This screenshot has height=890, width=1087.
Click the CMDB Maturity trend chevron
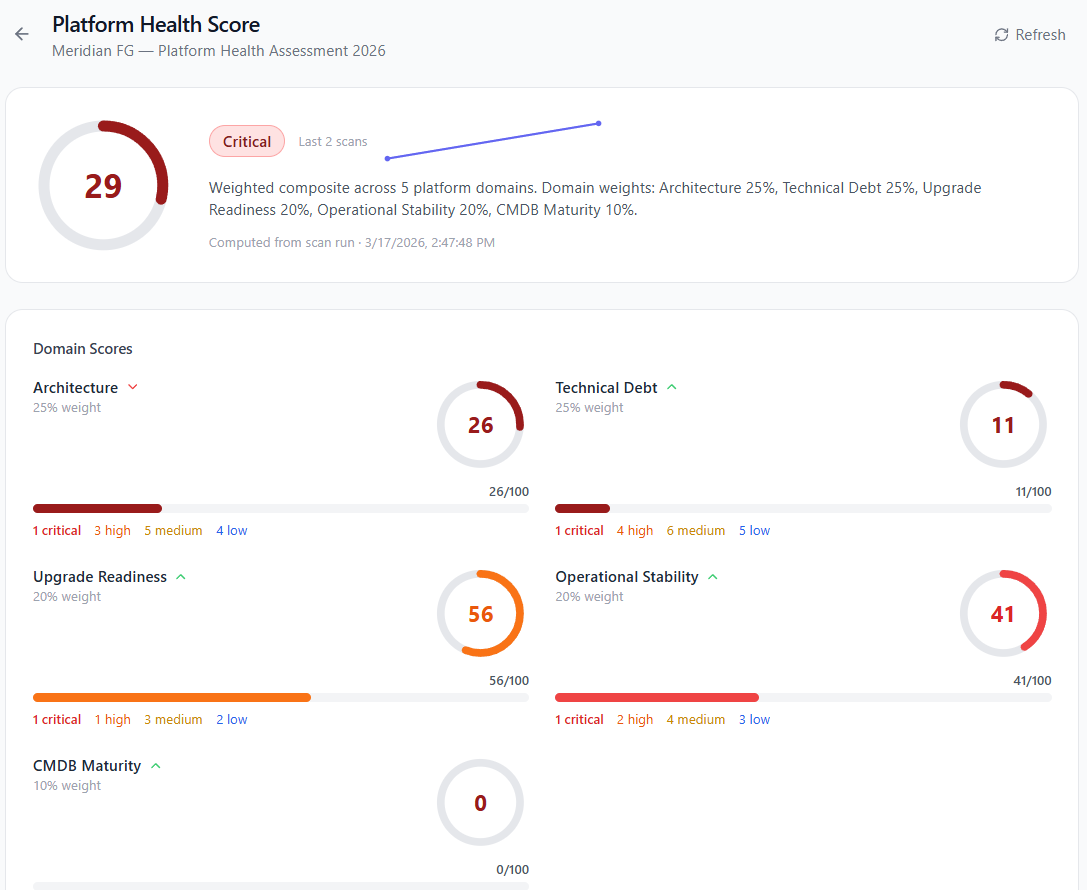pyautogui.click(x=155, y=766)
